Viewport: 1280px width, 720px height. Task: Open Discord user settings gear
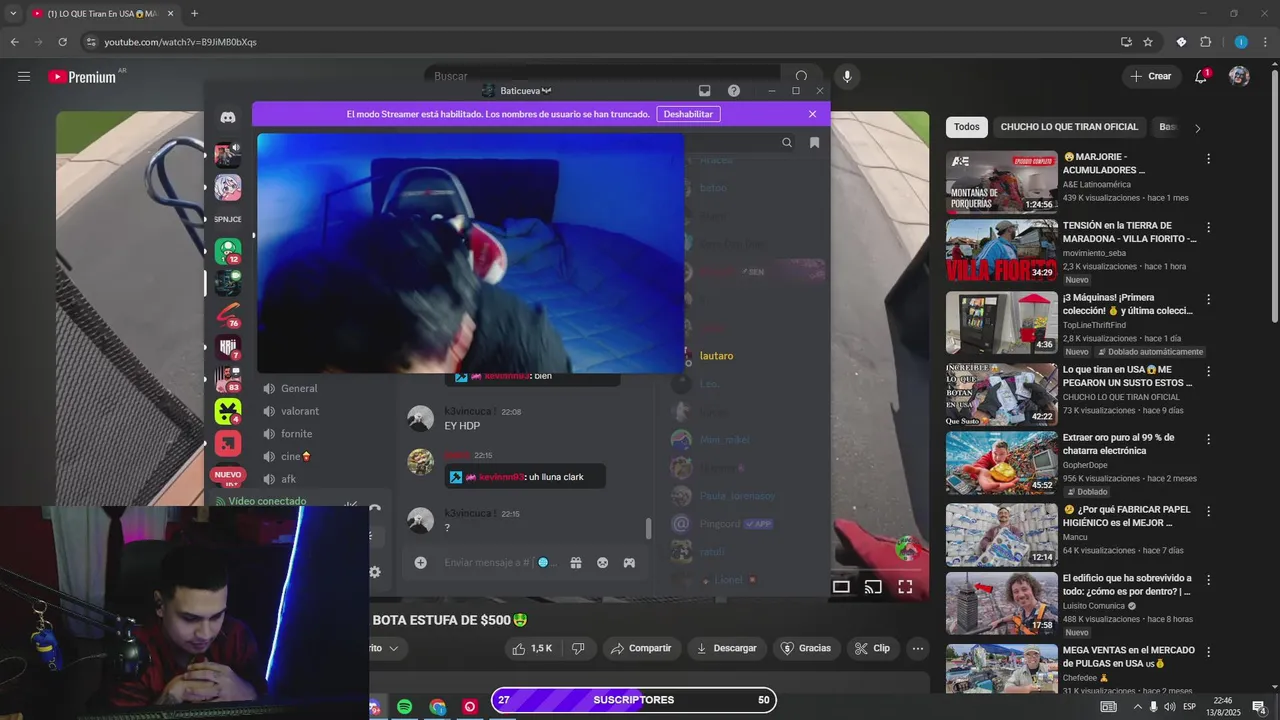coord(375,572)
